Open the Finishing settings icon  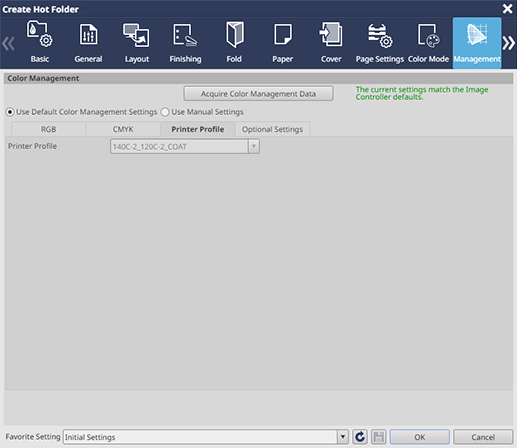pos(185,43)
